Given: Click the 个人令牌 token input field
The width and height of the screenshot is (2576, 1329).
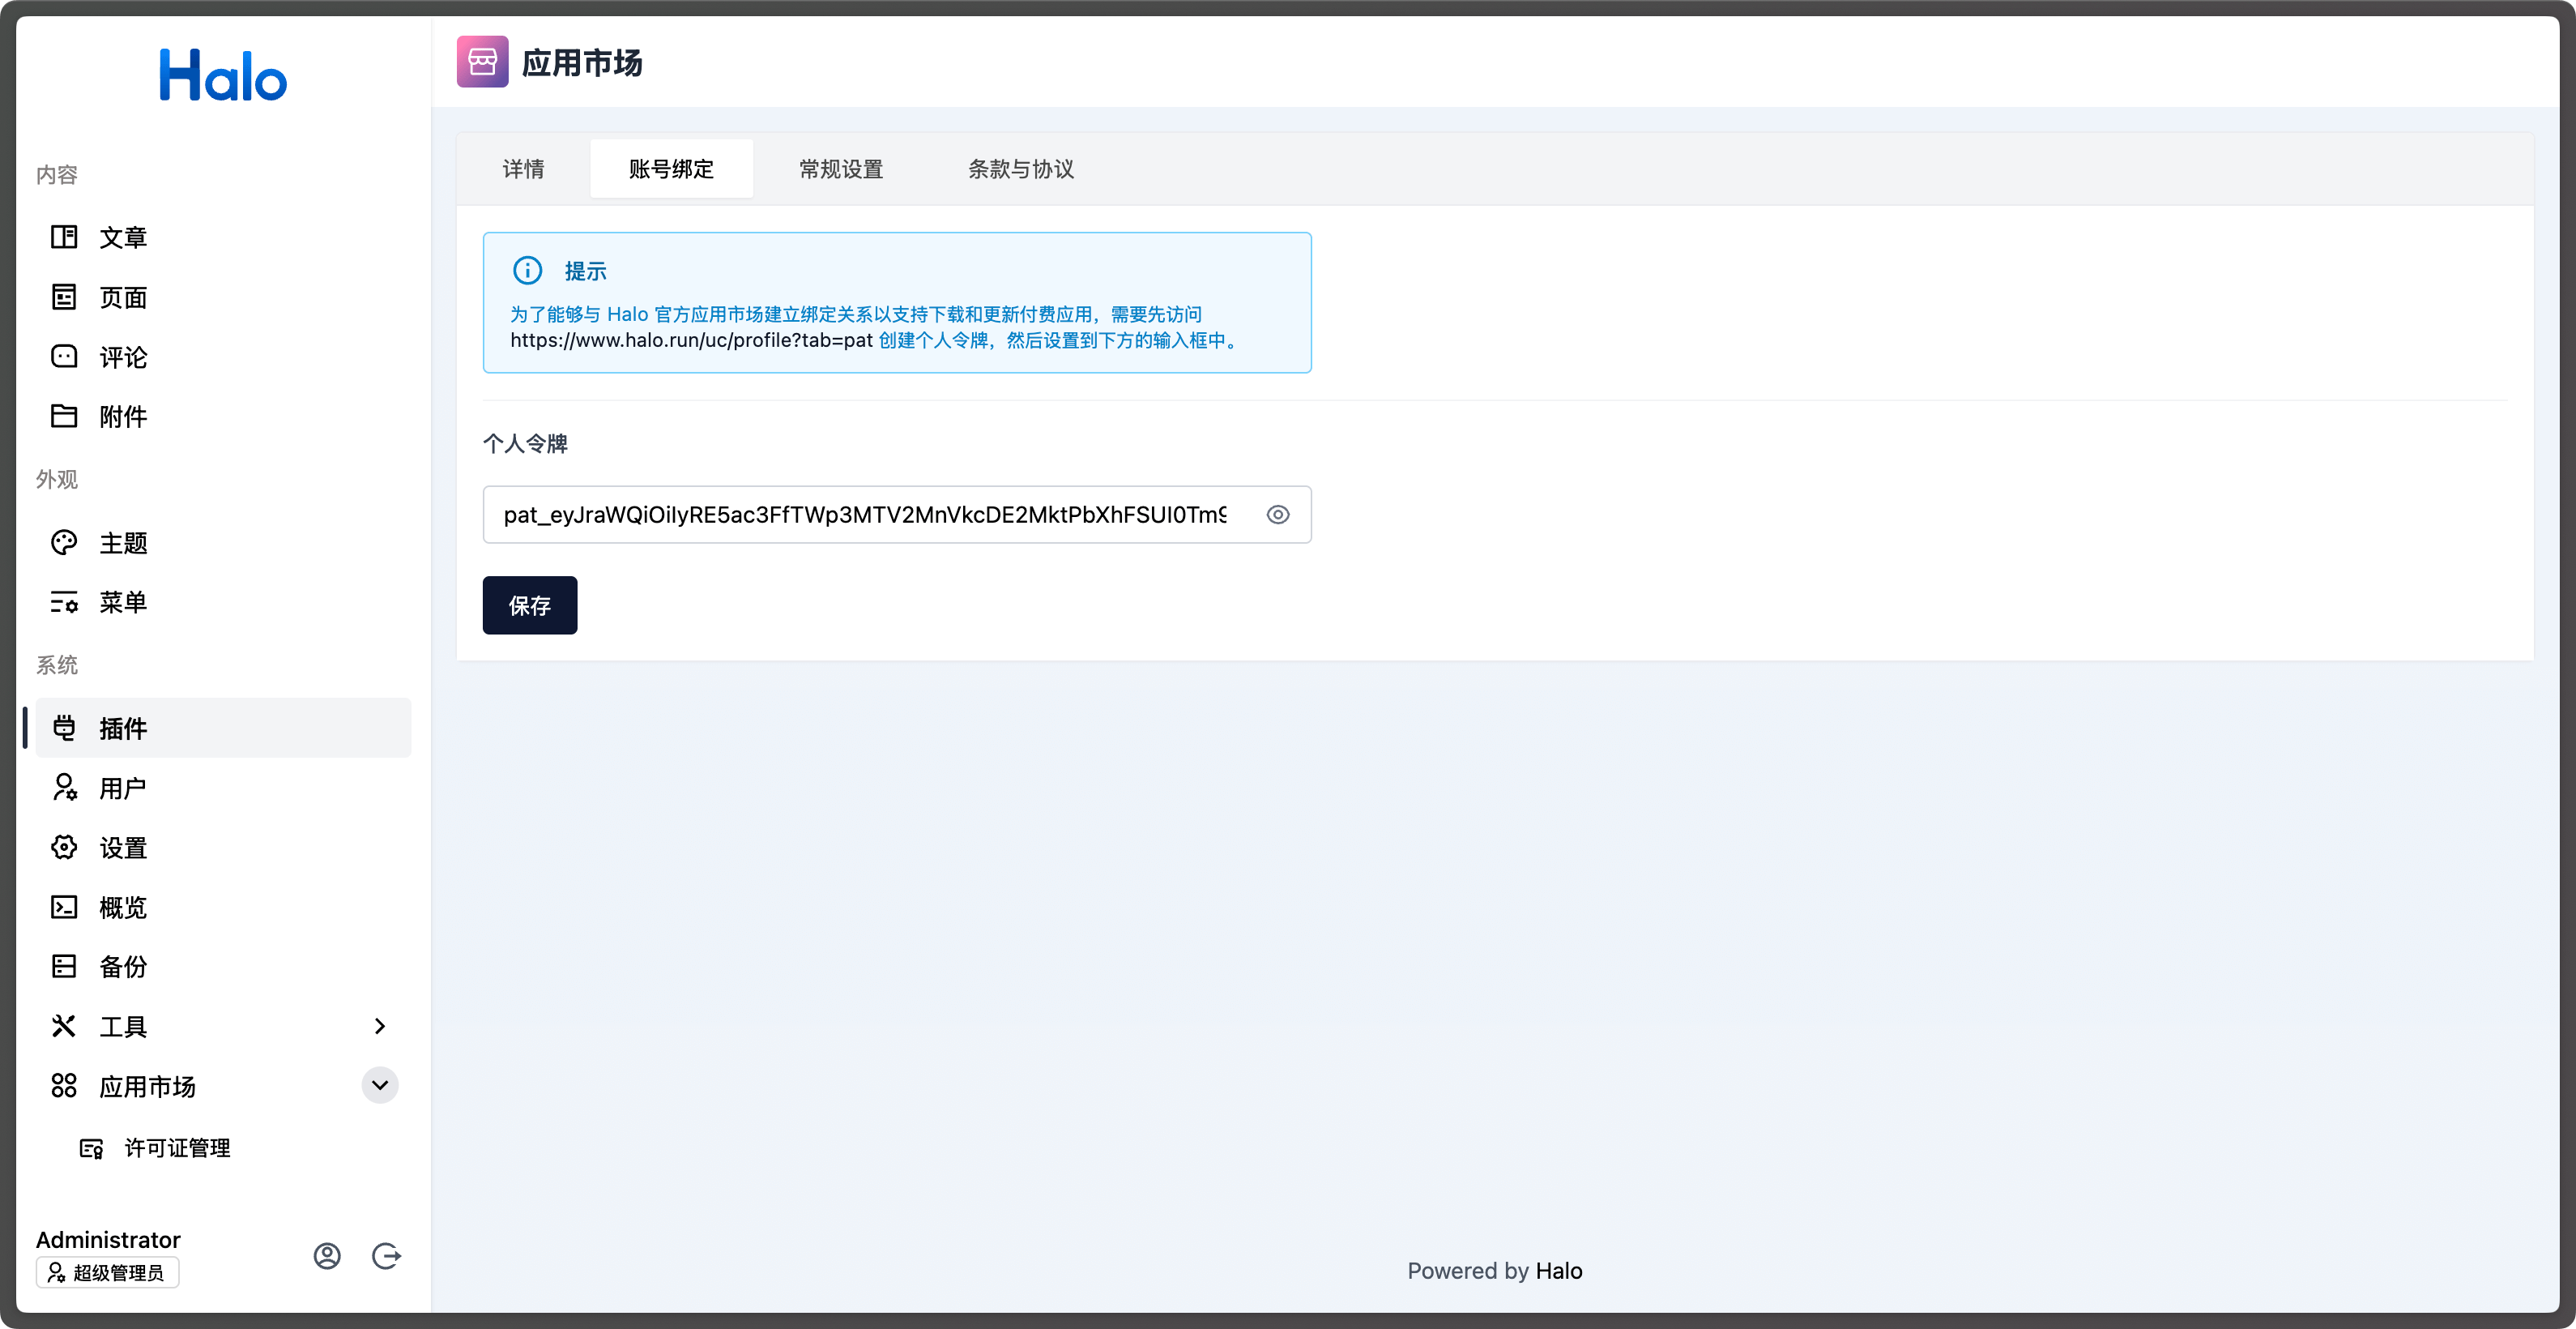Looking at the screenshot, I should click(x=865, y=515).
